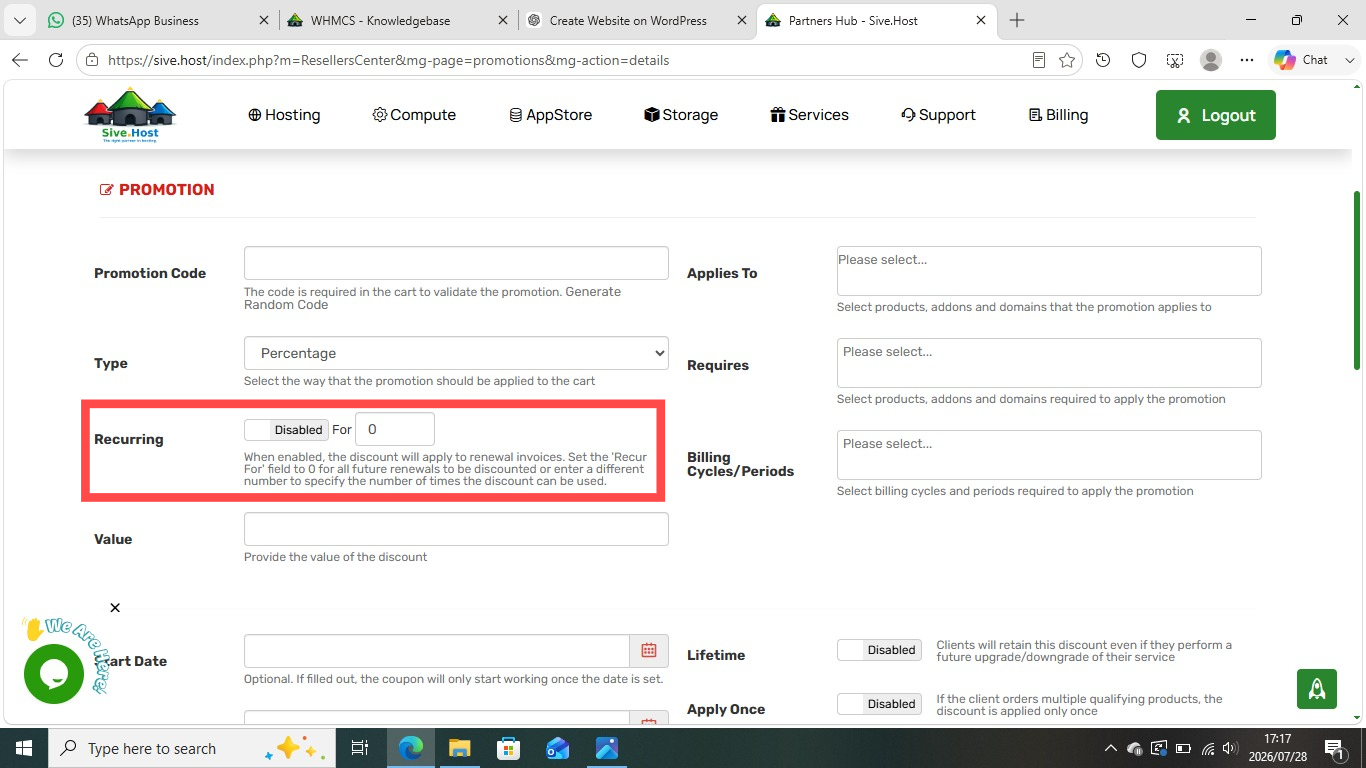Open Outlook from taskbar
This screenshot has height=768, width=1366.
[x=557, y=748]
